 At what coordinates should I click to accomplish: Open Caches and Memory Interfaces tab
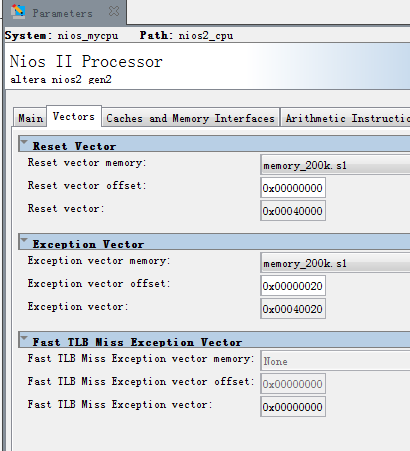[190, 118]
